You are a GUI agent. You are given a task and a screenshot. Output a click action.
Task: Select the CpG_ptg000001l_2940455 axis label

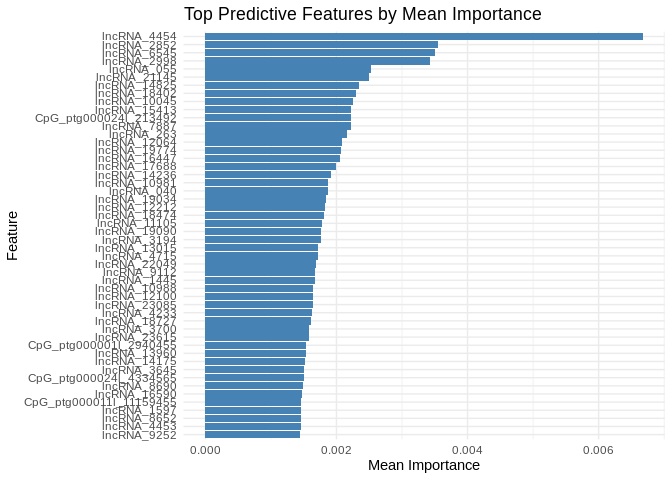tap(102, 345)
